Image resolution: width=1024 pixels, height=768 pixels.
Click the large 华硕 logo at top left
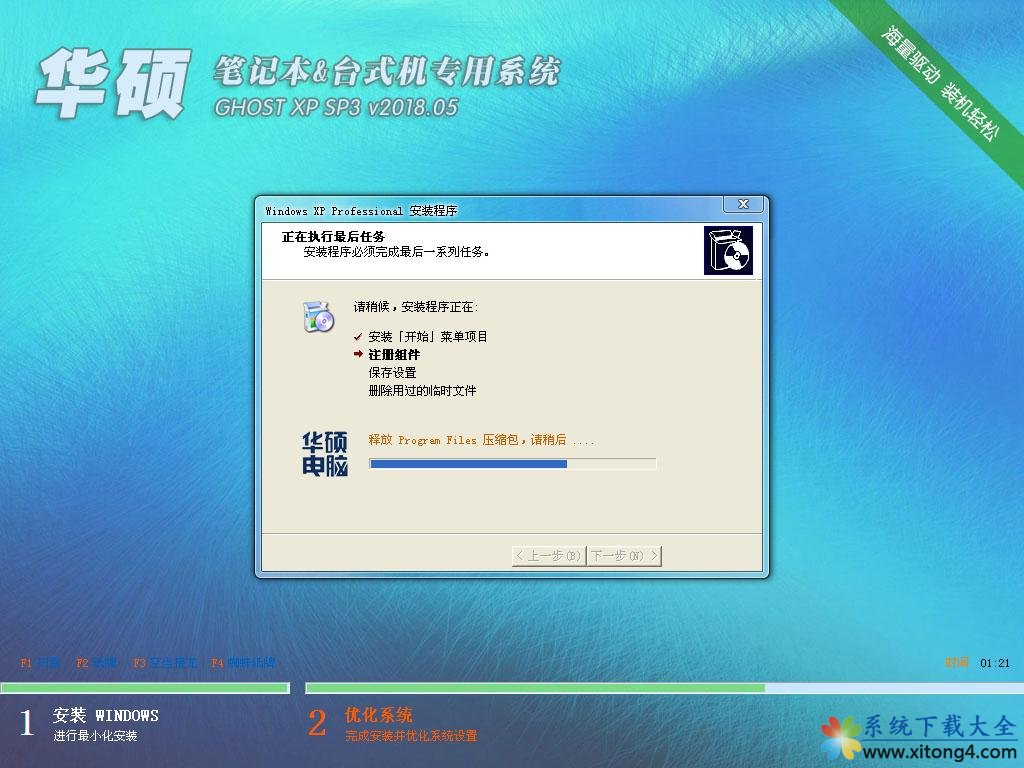coord(112,84)
